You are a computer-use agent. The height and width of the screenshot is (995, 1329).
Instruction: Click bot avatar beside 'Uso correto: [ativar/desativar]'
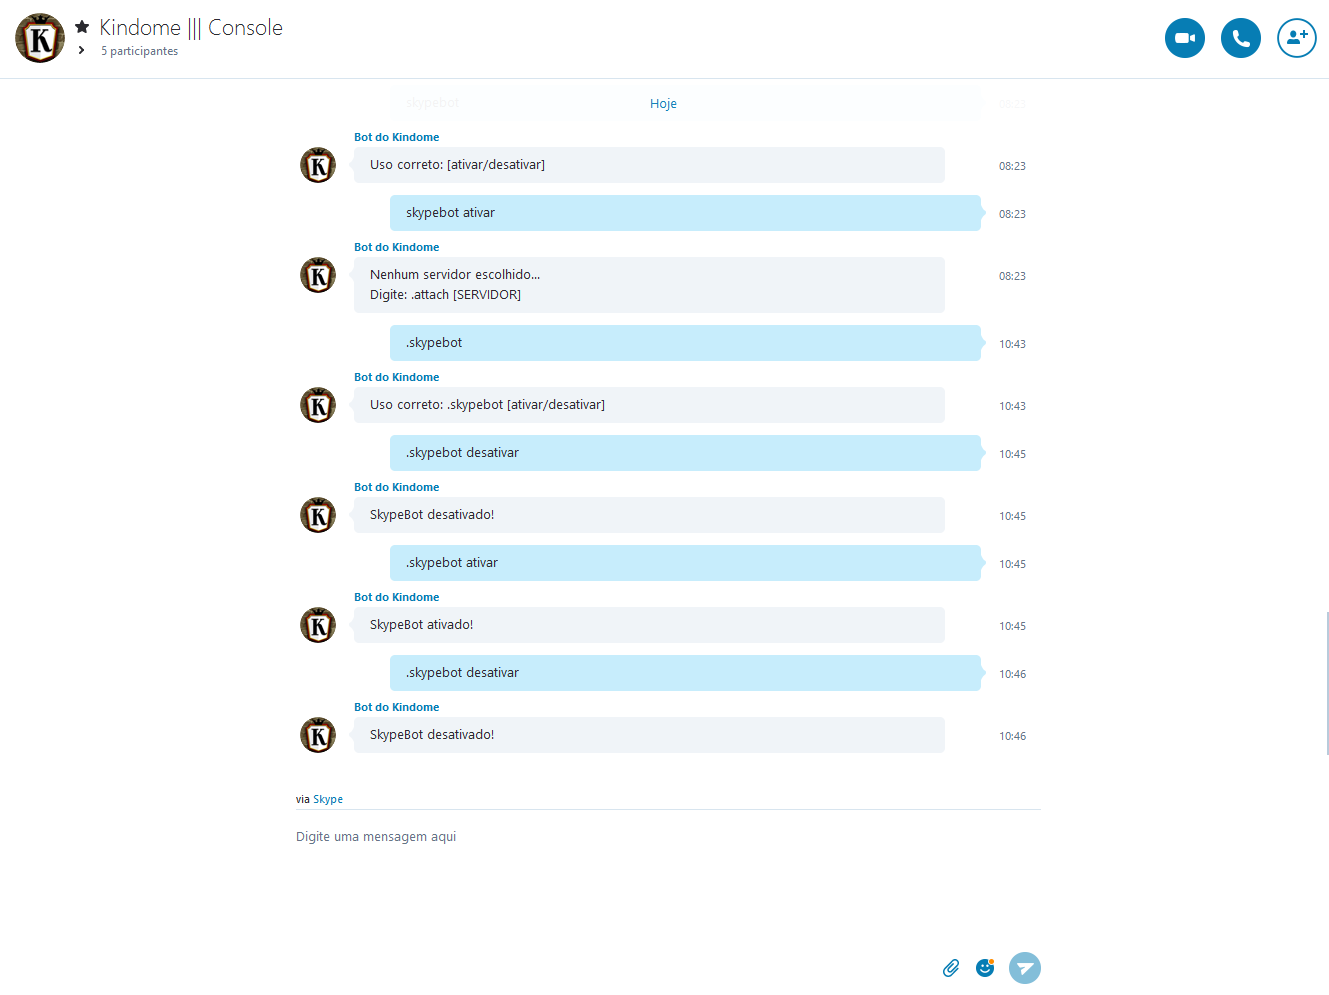[x=318, y=165]
